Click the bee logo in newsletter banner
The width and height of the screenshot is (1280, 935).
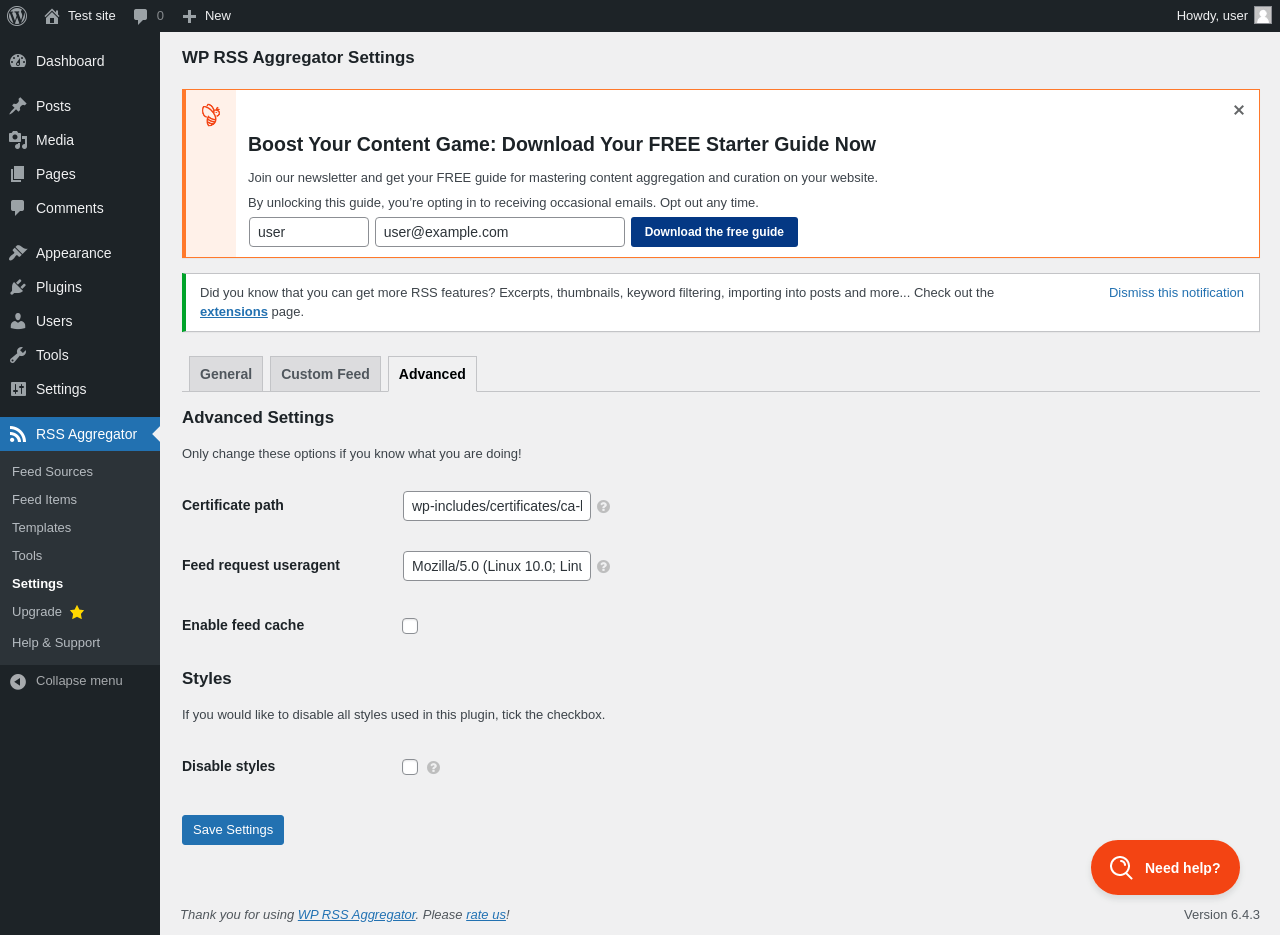tap(210, 115)
